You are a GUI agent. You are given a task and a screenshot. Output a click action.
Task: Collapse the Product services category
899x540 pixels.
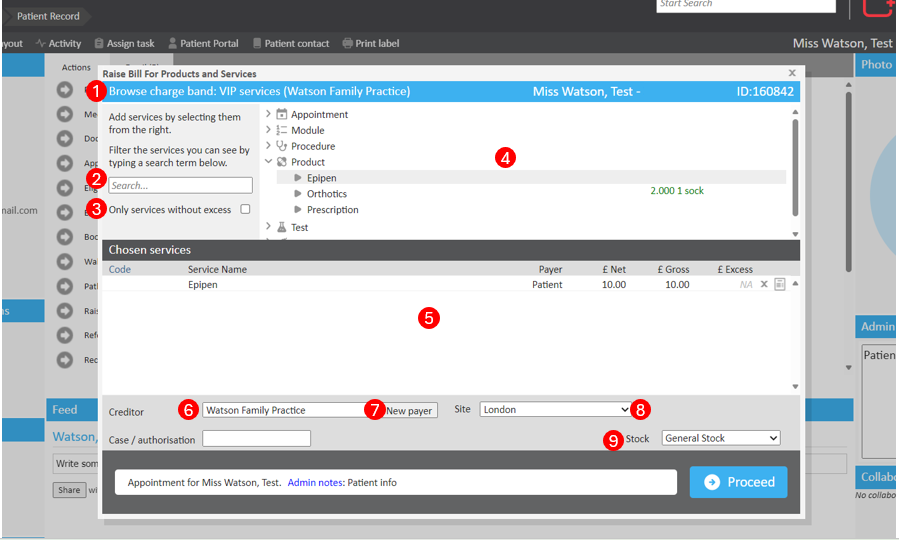(x=268, y=162)
